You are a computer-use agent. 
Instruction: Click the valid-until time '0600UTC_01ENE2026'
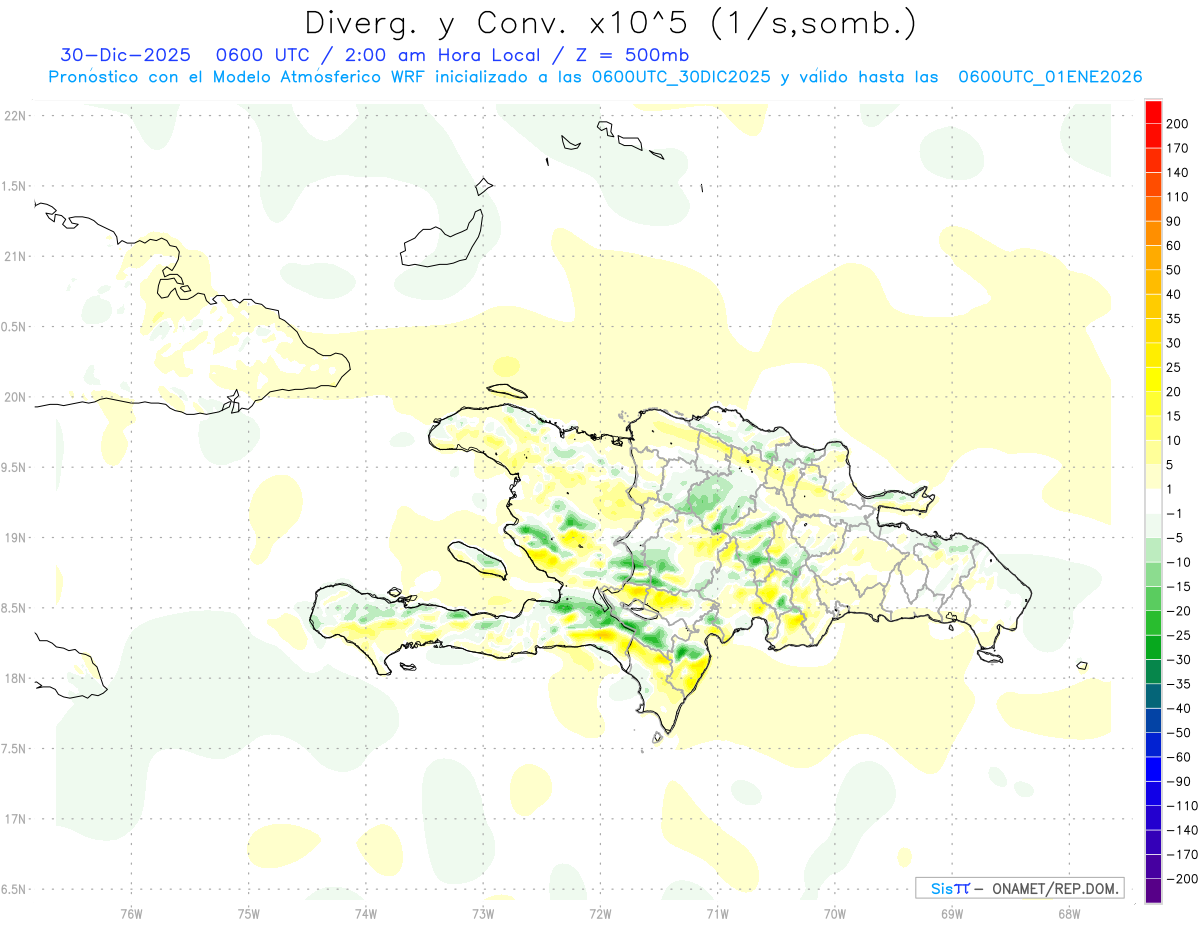[x=1050, y=77]
